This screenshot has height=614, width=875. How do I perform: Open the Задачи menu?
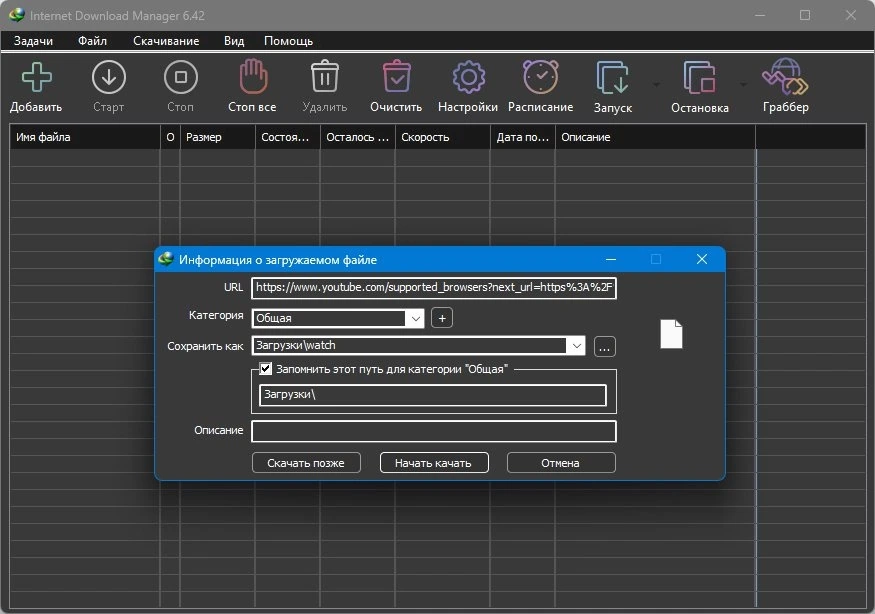click(33, 41)
